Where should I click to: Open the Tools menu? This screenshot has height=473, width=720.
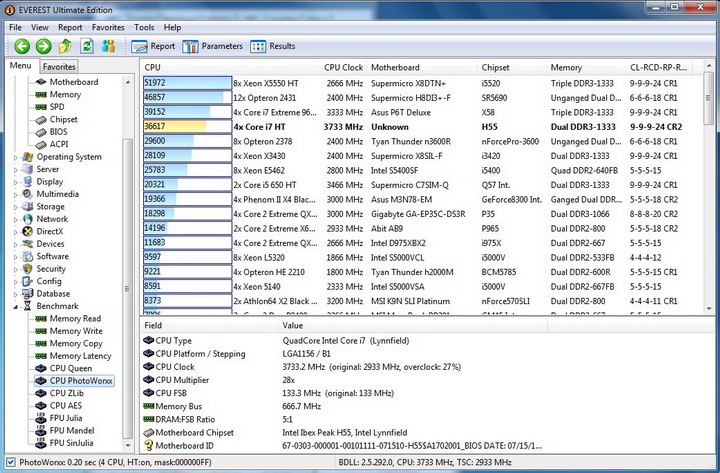point(144,28)
